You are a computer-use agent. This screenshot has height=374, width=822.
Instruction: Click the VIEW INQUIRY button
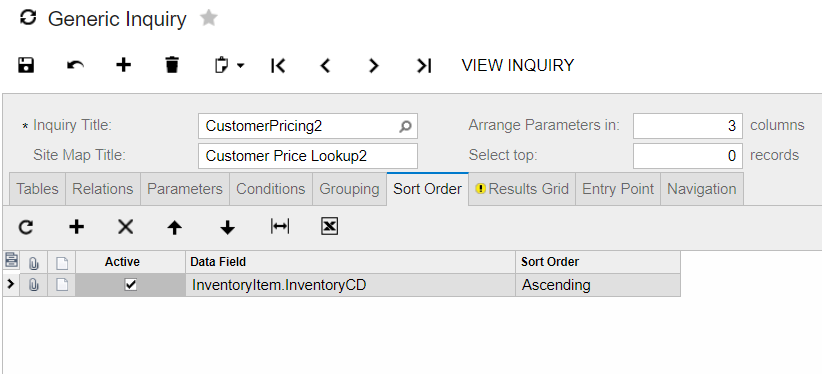click(x=517, y=66)
